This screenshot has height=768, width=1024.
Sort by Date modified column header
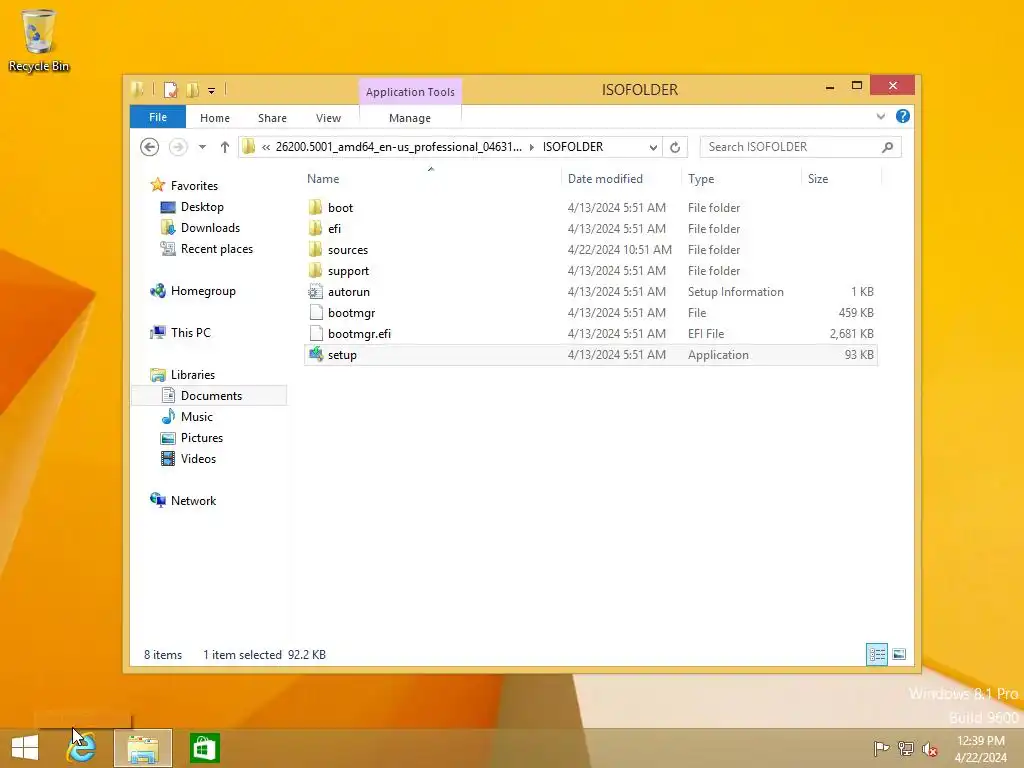click(605, 179)
